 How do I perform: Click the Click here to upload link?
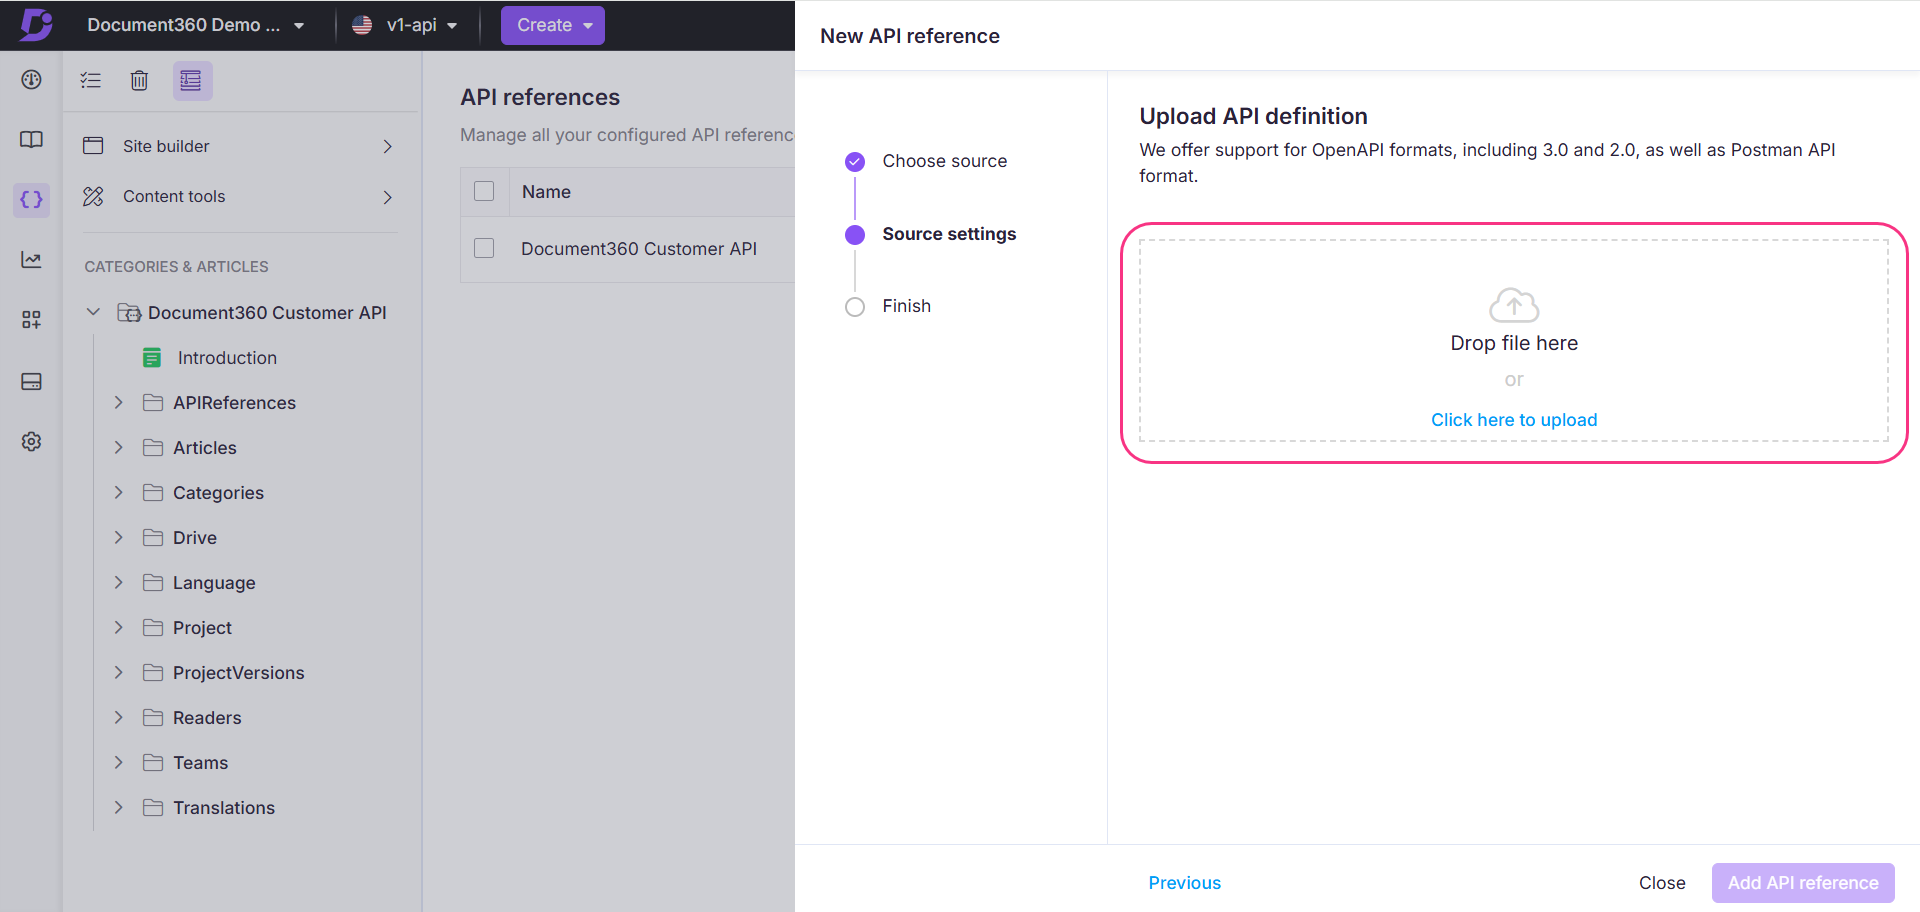click(x=1513, y=419)
